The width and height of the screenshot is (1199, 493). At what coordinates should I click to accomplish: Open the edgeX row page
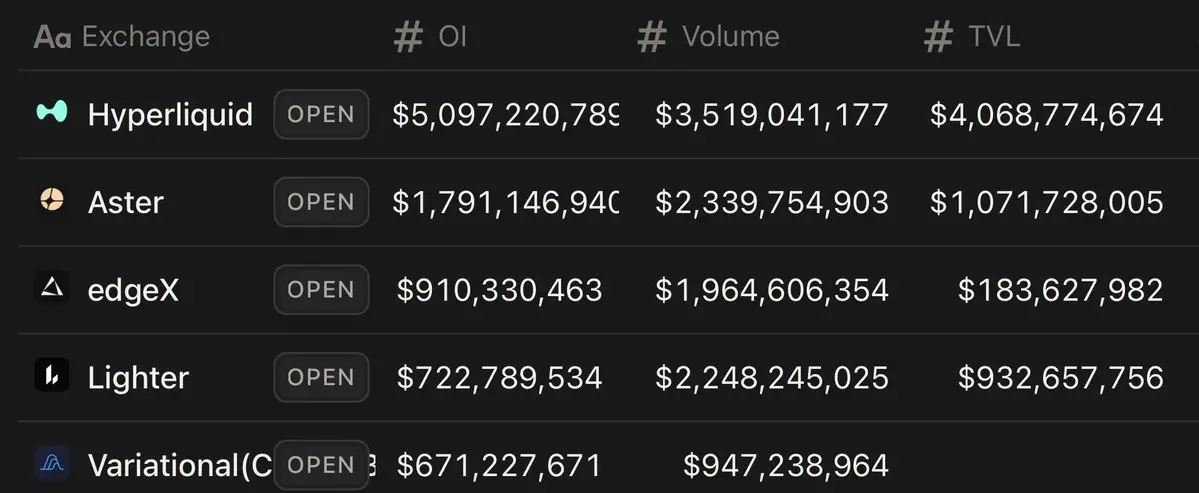(321, 290)
